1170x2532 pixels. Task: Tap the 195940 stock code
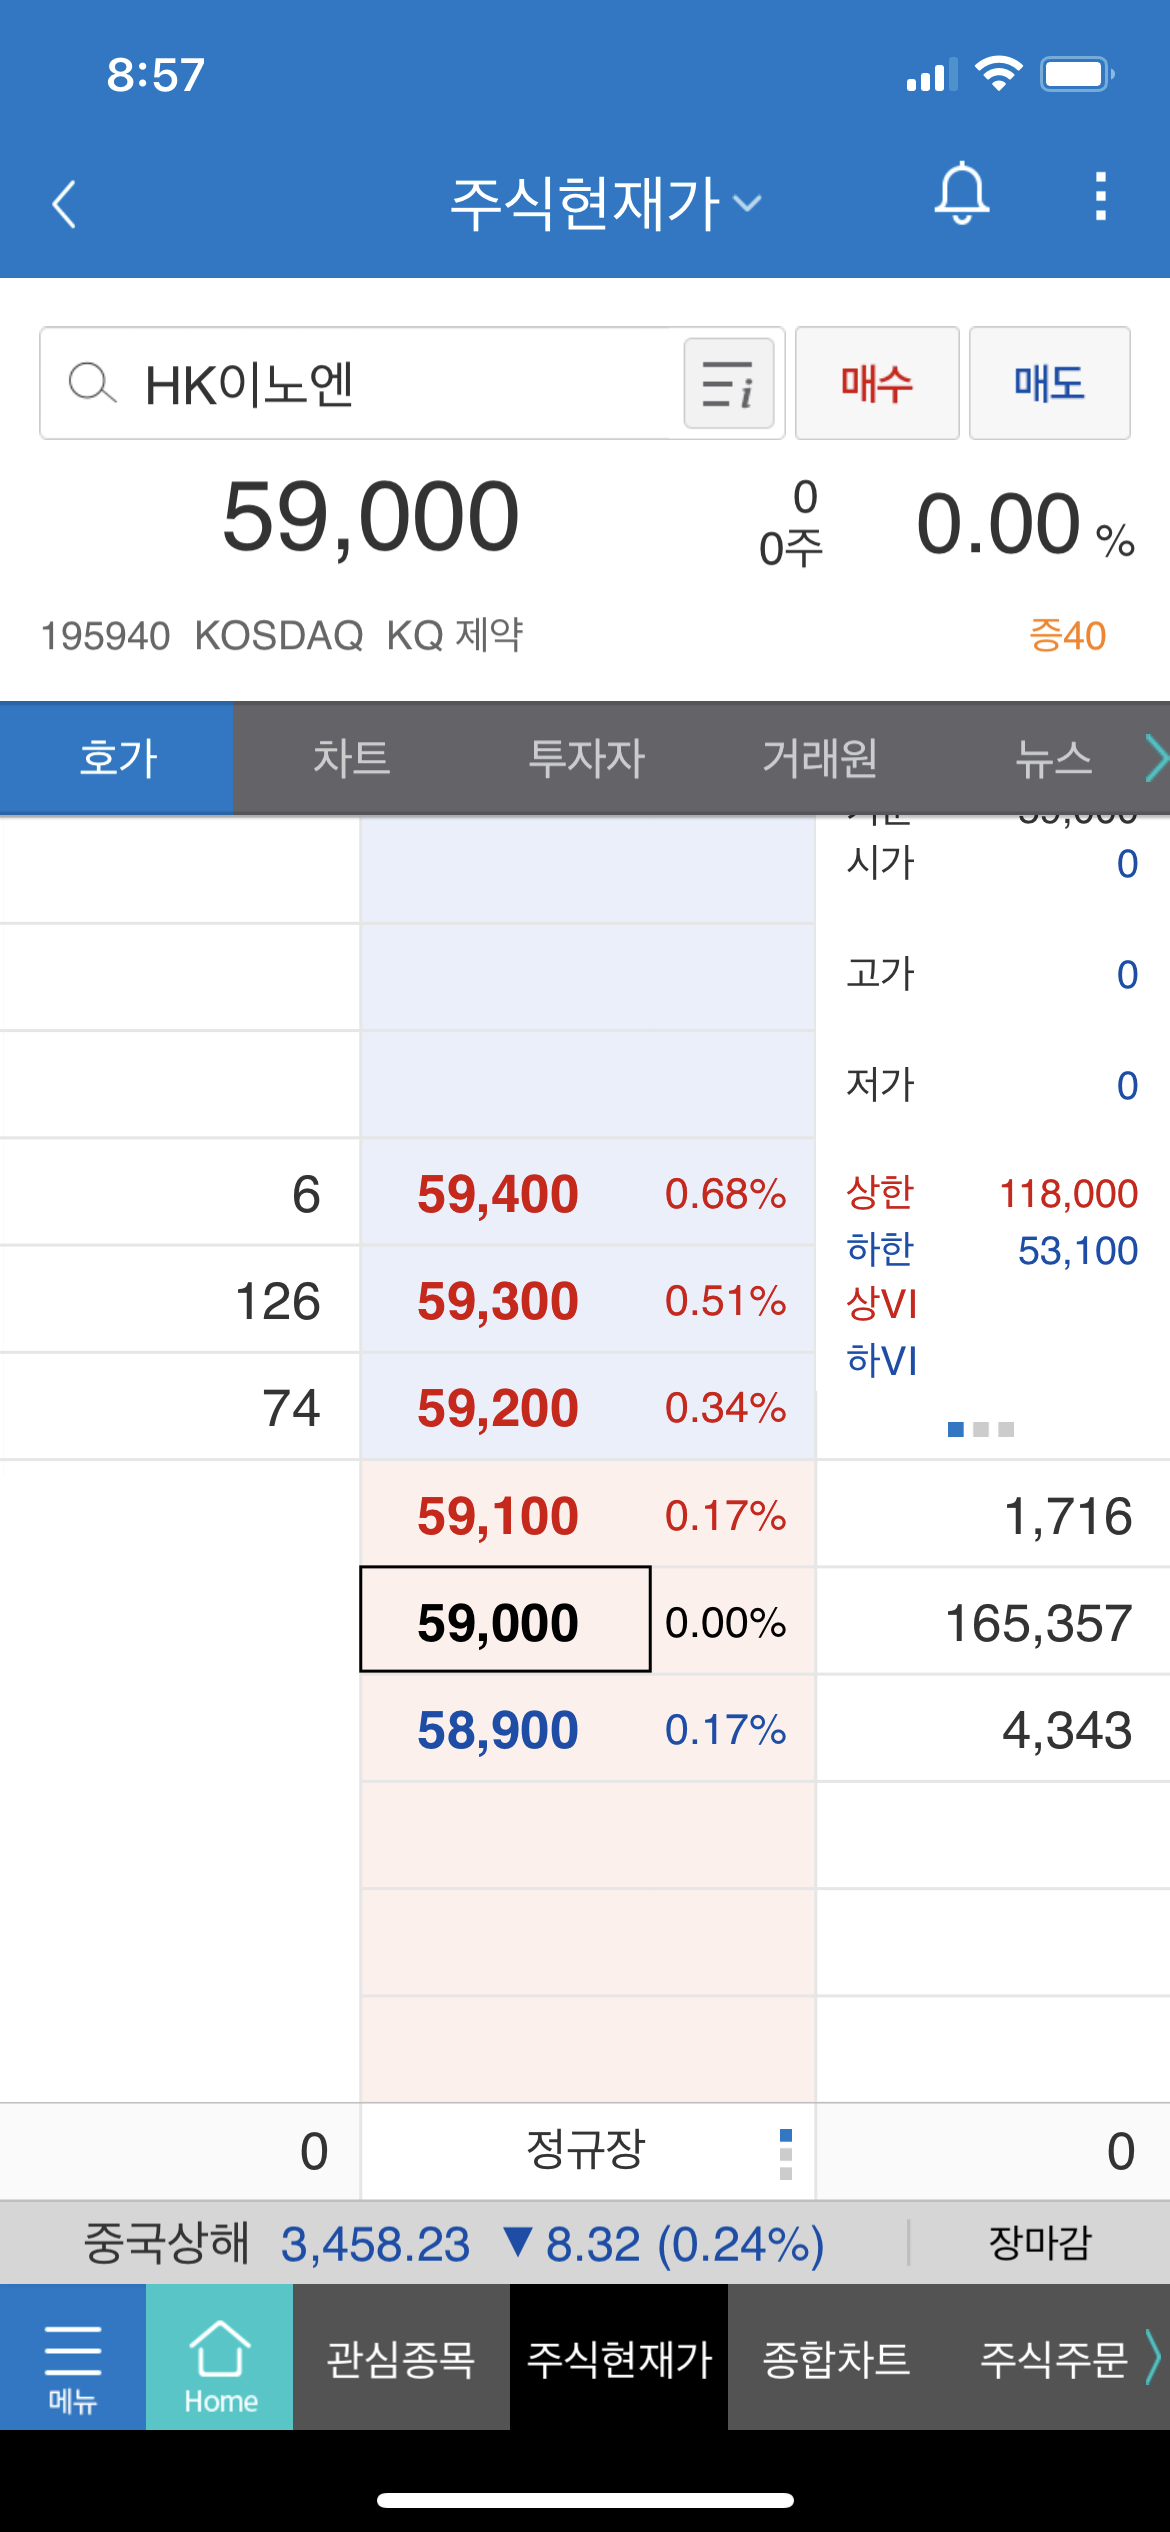click(105, 636)
